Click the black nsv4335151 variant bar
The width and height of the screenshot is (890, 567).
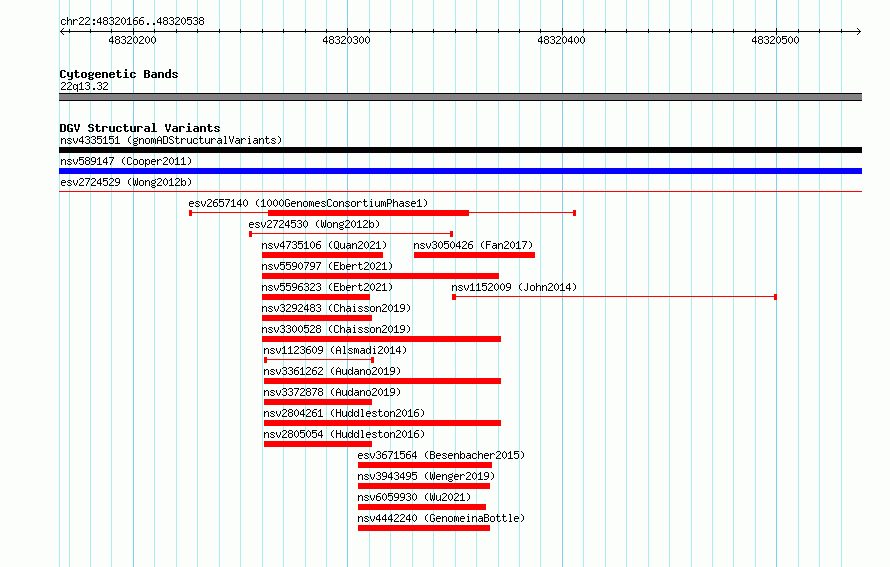coord(460,150)
